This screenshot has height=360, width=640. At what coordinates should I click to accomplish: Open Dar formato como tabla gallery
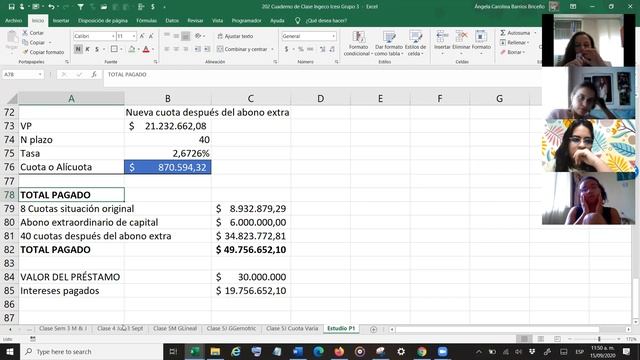pyautogui.click(x=389, y=43)
